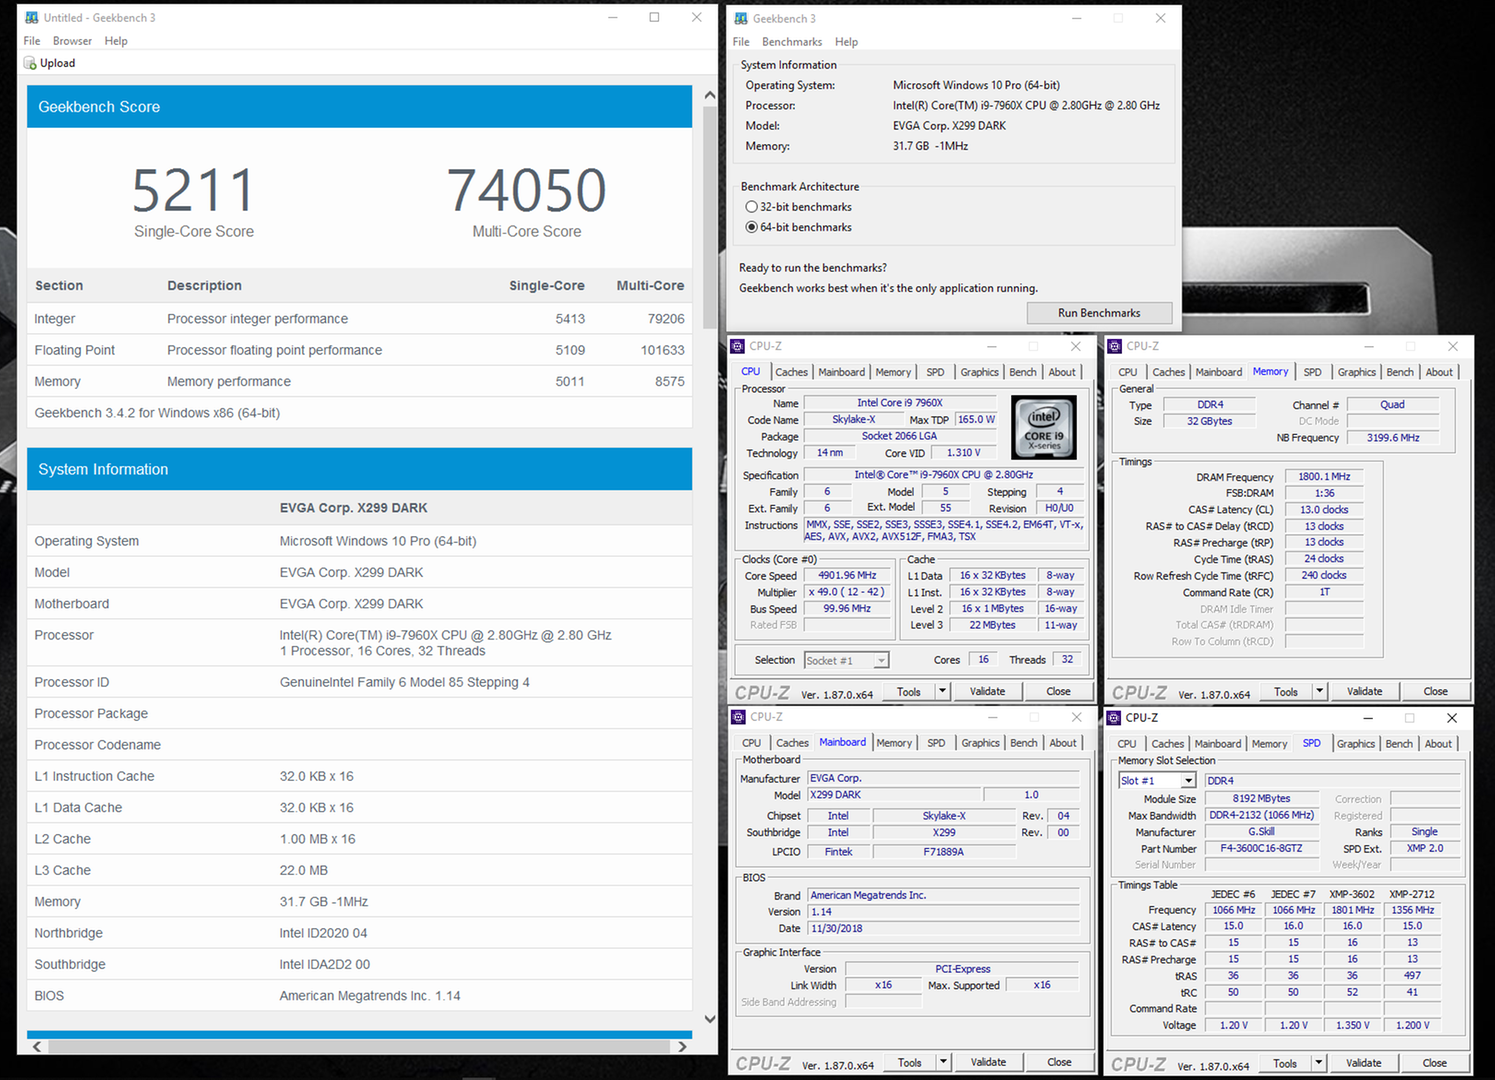Click CPU-Z title icon in the CPU tab window
Viewport: 1495px width, 1080px height.
[x=738, y=346]
